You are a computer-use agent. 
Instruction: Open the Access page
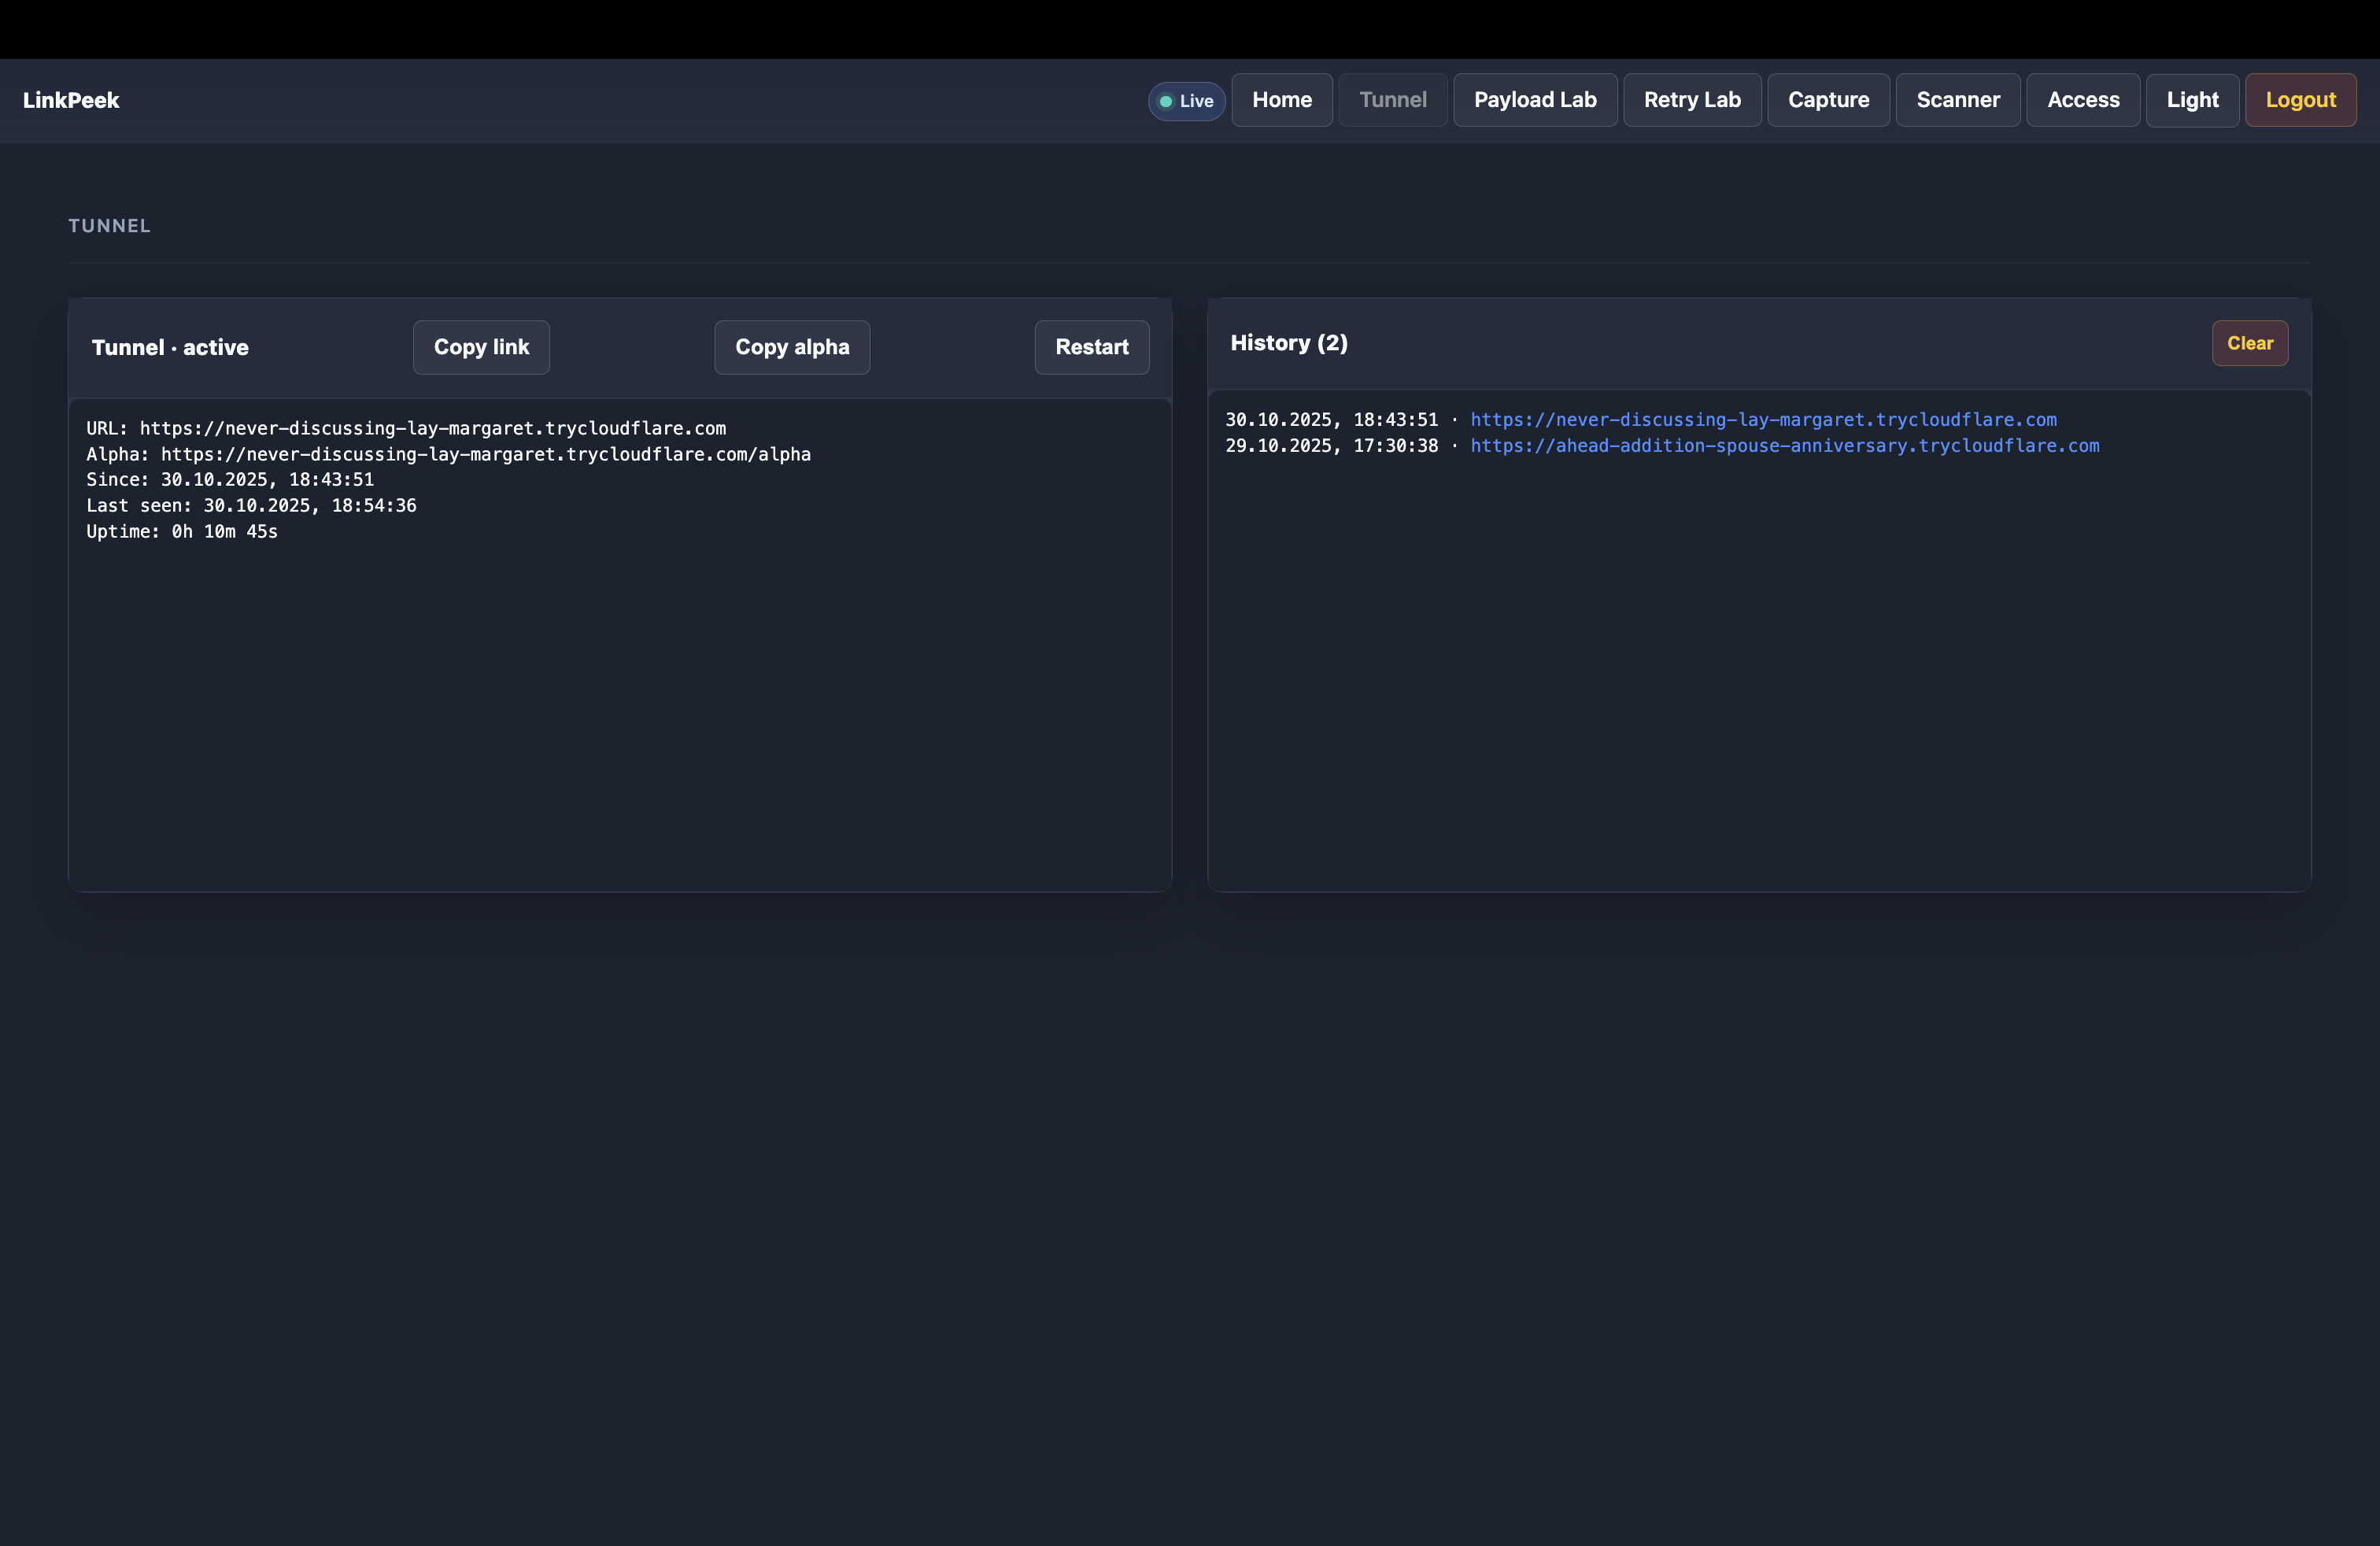[x=2083, y=100]
